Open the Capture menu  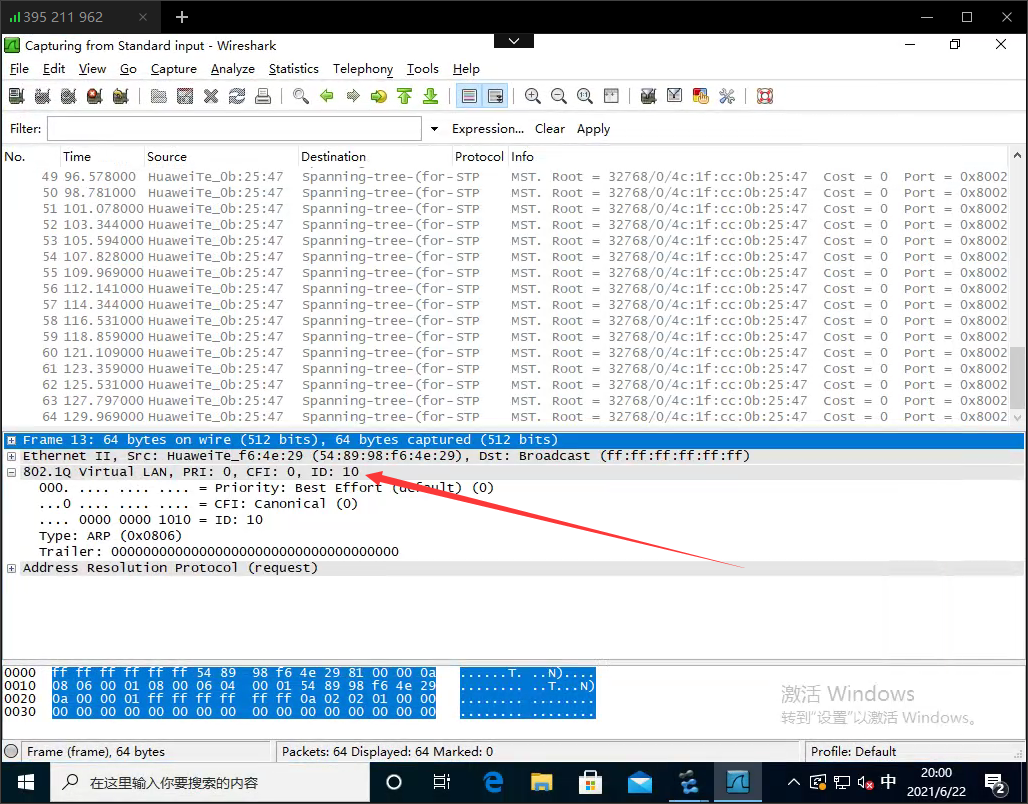pyautogui.click(x=174, y=69)
